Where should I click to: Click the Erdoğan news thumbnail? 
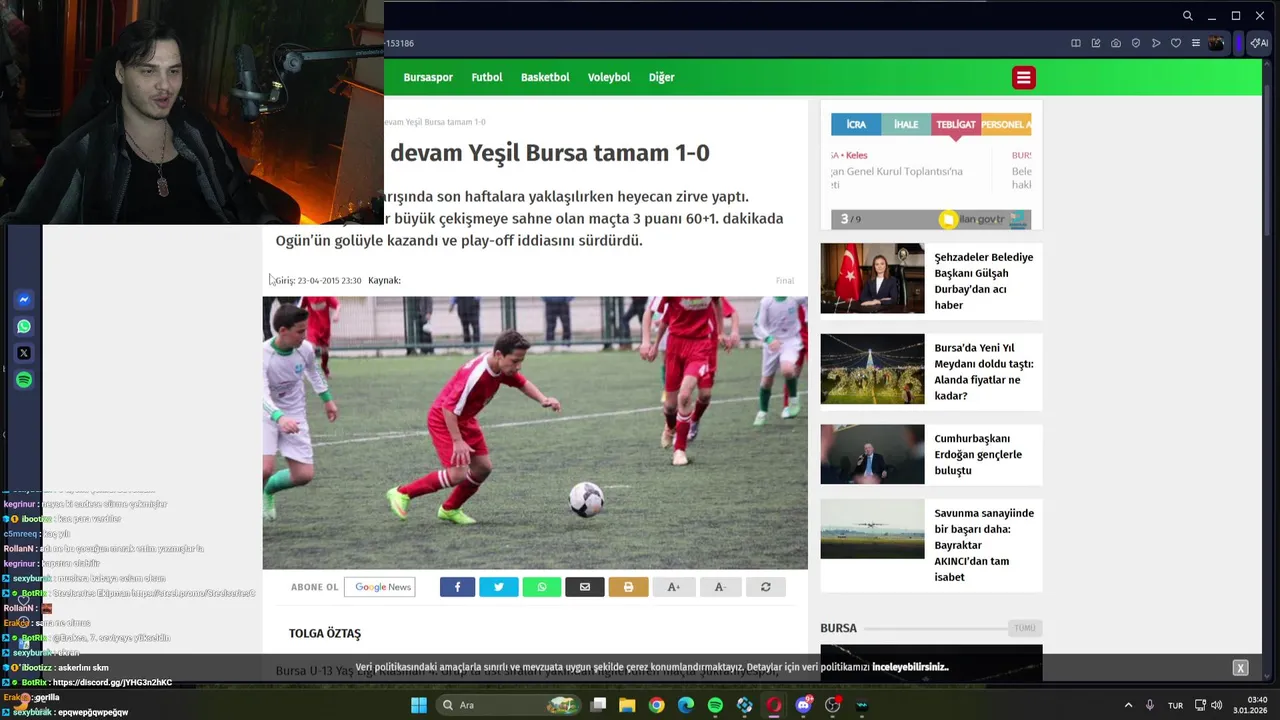[872, 454]
